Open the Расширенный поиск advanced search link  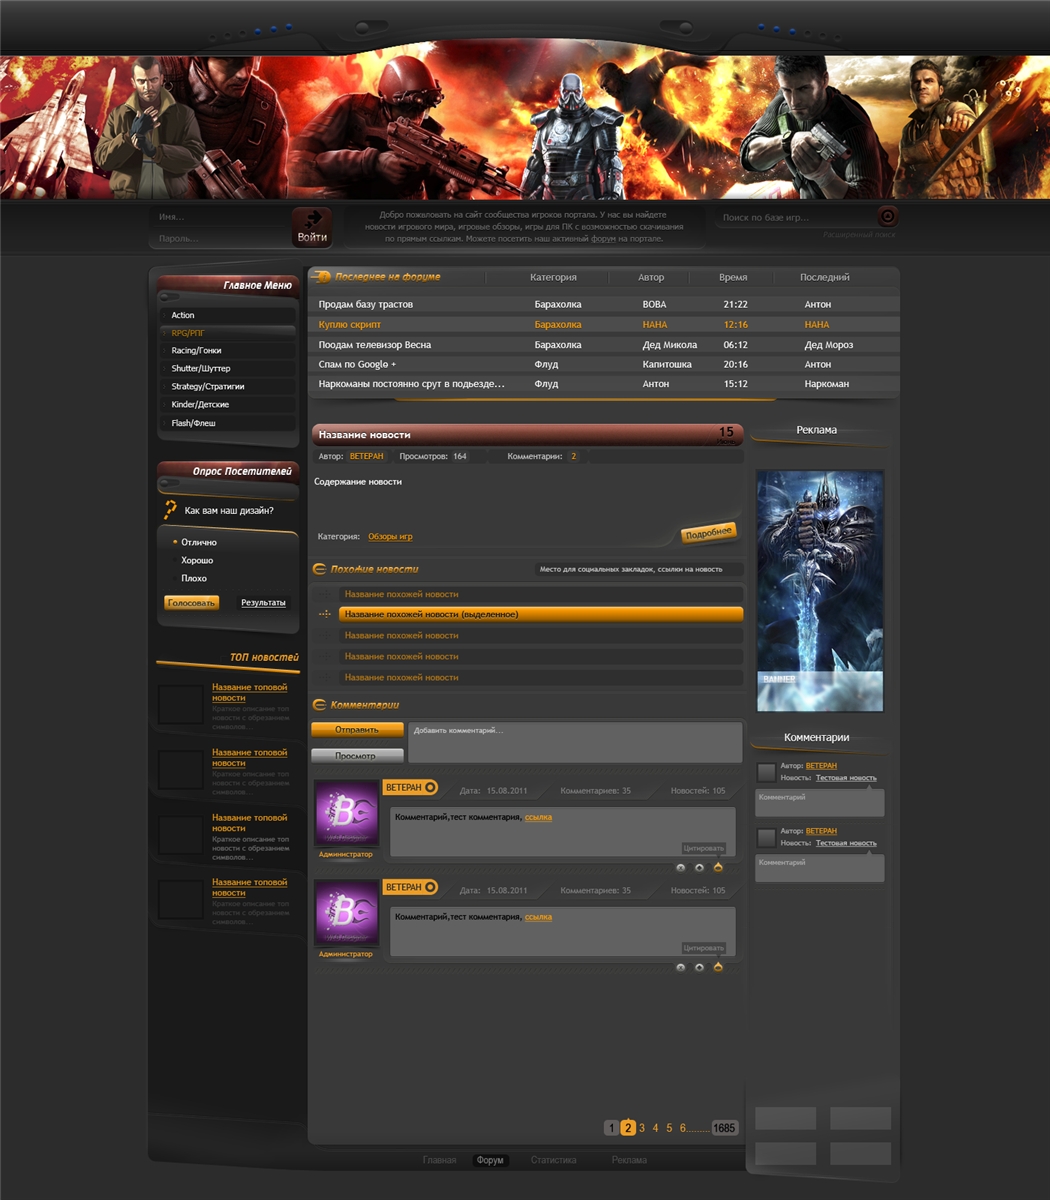(x=859, y=235)
